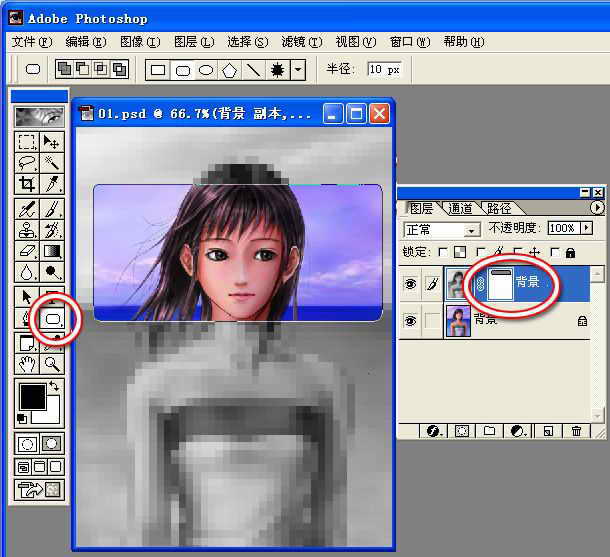Hide the top 背景 副本 layer eye

(x=410, y=284)
